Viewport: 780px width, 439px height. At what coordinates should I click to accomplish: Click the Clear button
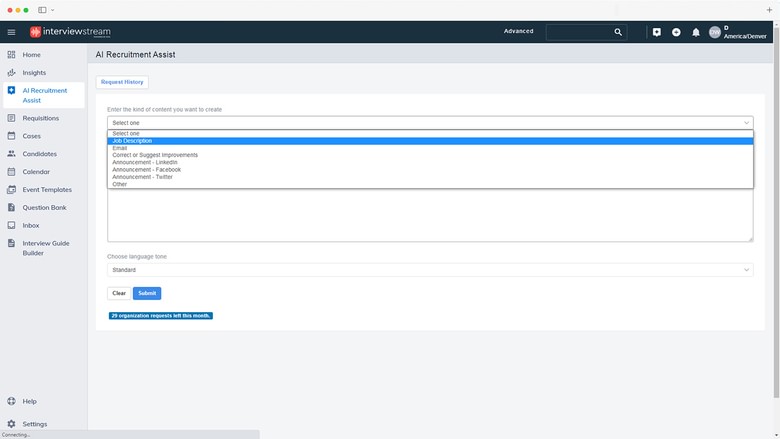tap(119, 293)
